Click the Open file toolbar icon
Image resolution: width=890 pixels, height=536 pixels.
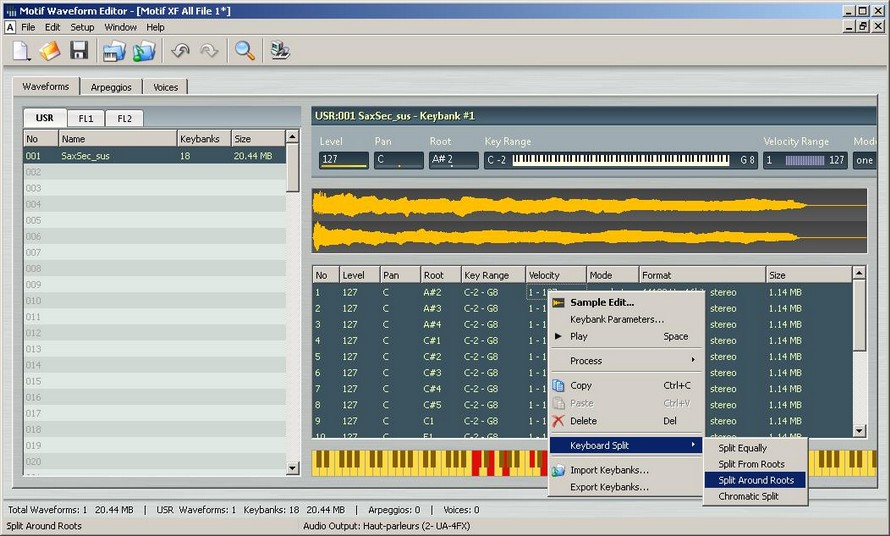50,51
